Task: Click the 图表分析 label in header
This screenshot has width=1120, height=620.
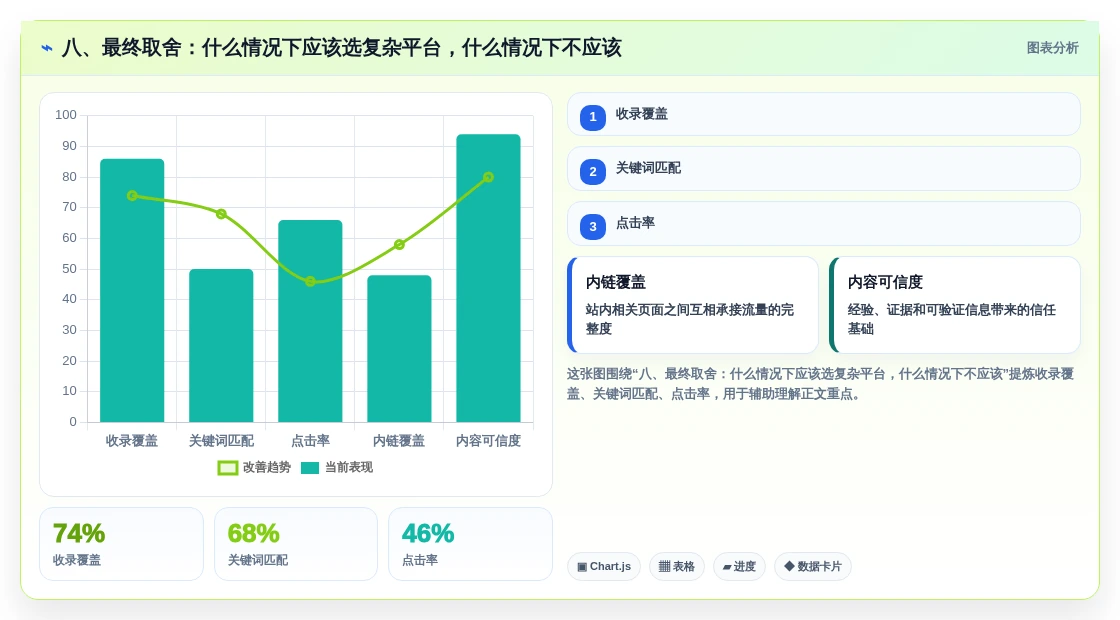Action: [1052, 48]
